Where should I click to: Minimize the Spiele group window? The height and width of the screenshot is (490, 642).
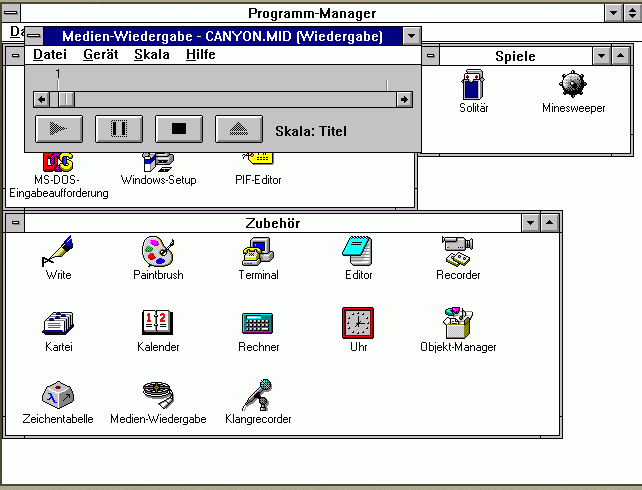(x=601, y=56)
